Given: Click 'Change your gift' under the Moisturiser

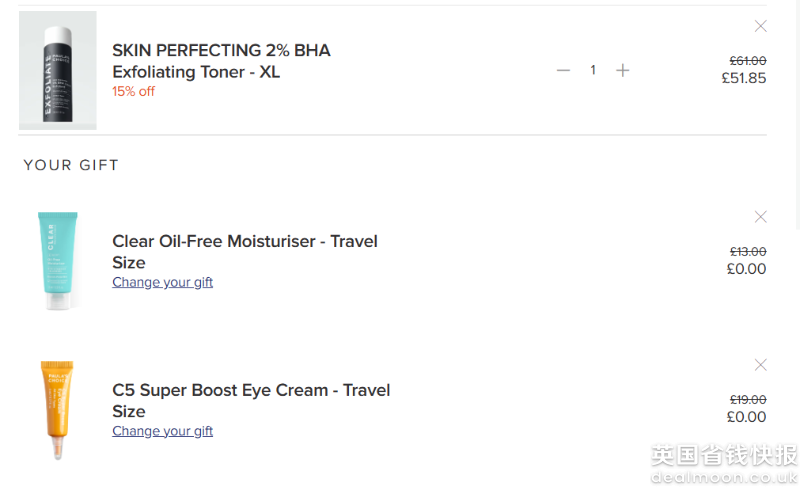Looking at the screenshot, I should pyautogui.click(x=162, y=283).
